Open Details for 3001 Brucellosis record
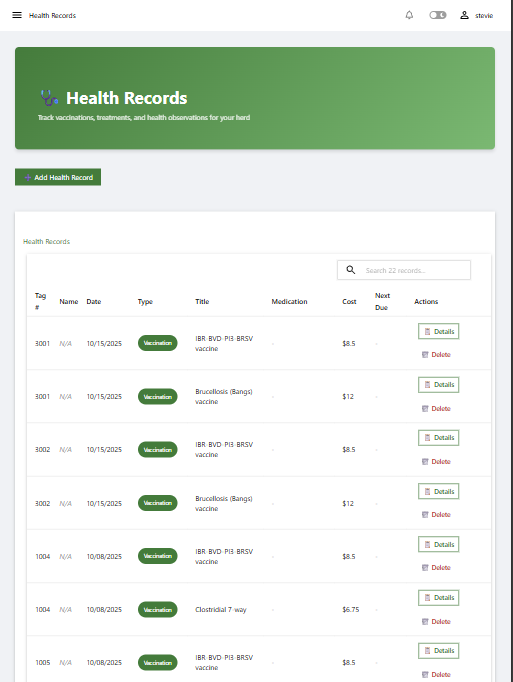The image size is (513, 682). point(439,384)
